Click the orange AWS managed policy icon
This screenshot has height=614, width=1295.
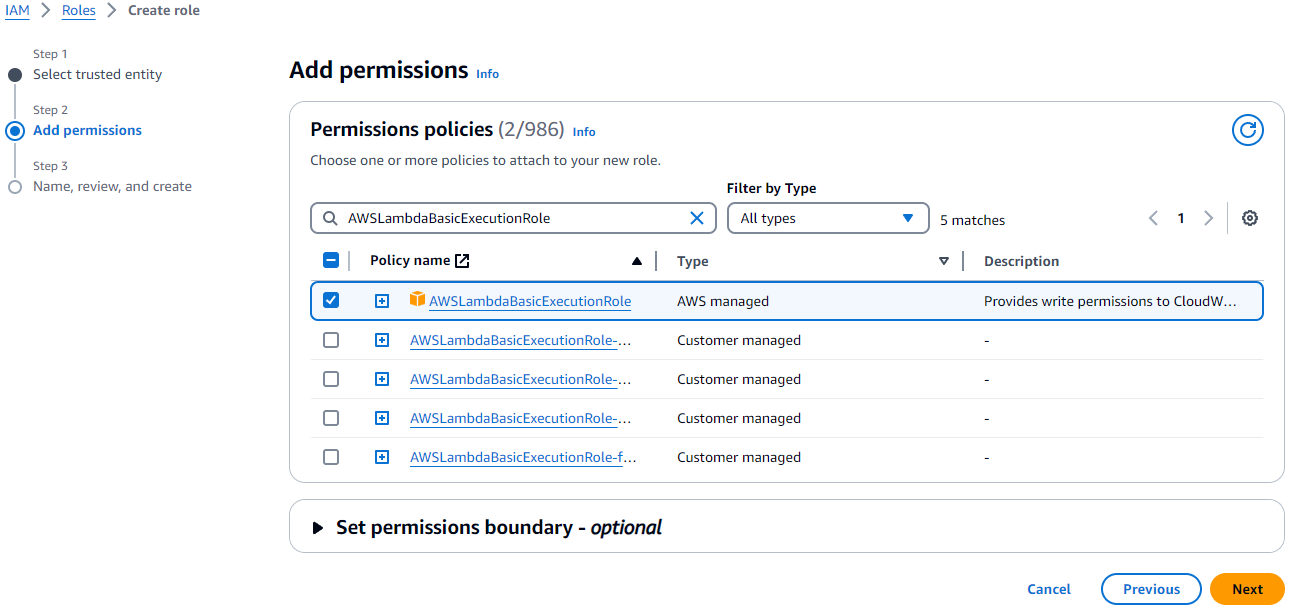tap(417, 300)
